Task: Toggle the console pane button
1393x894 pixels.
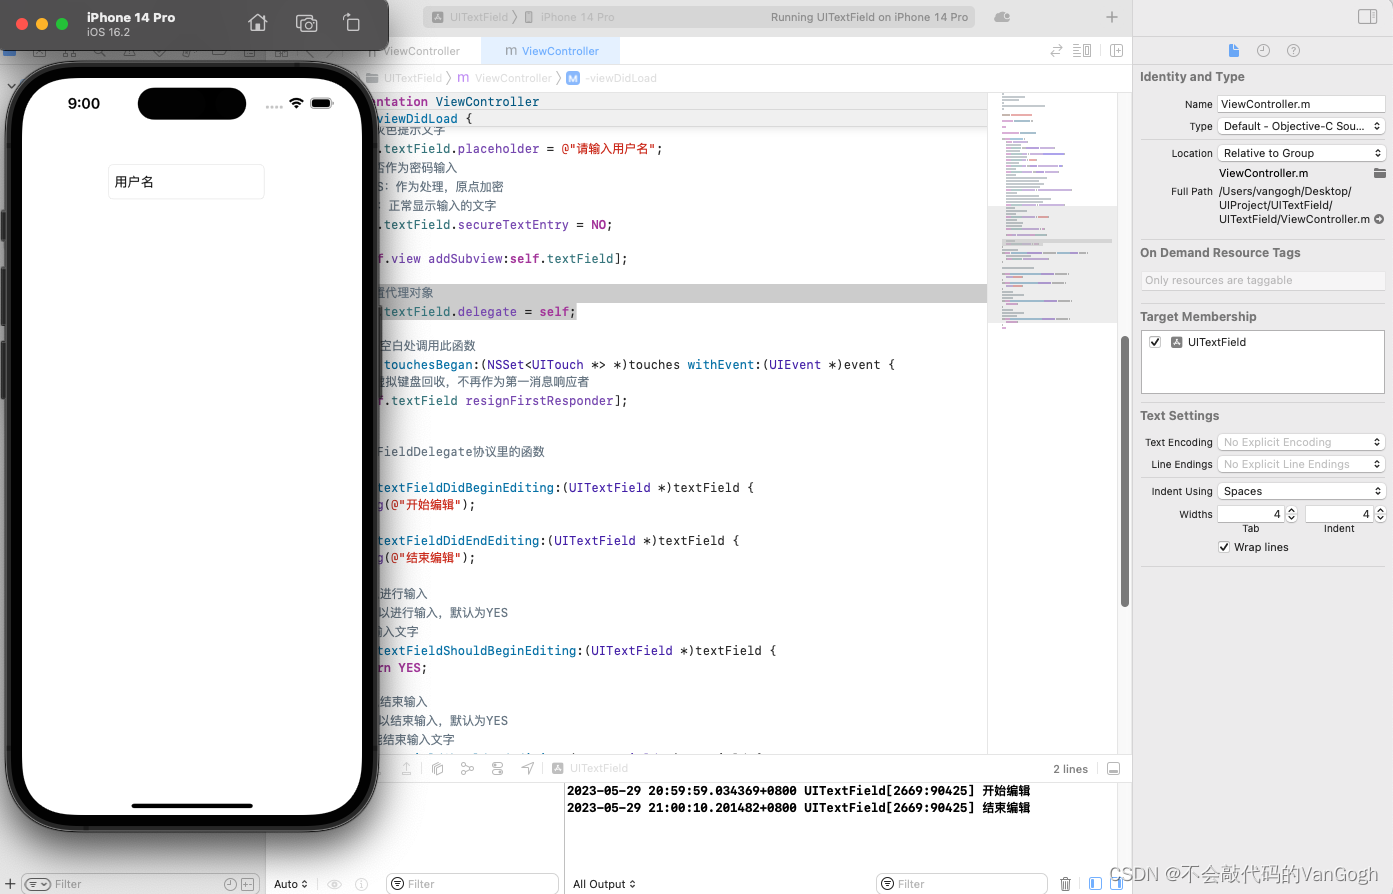Action: coord(1117,884)
